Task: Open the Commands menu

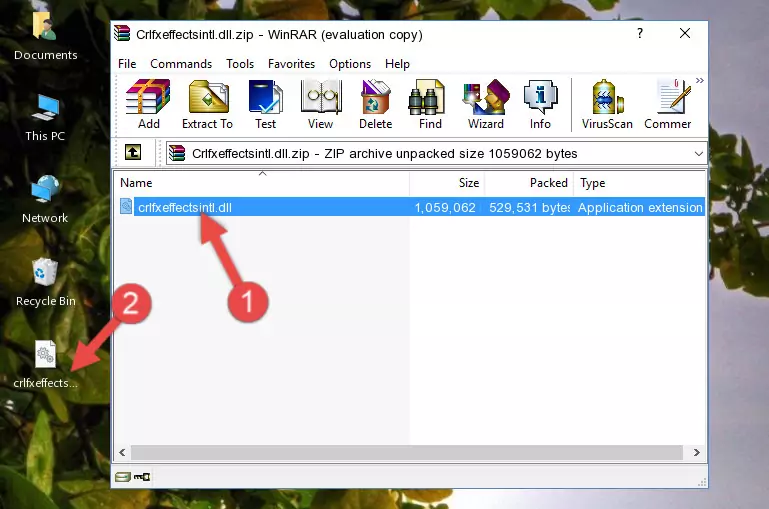Action: tap(181, 64)
